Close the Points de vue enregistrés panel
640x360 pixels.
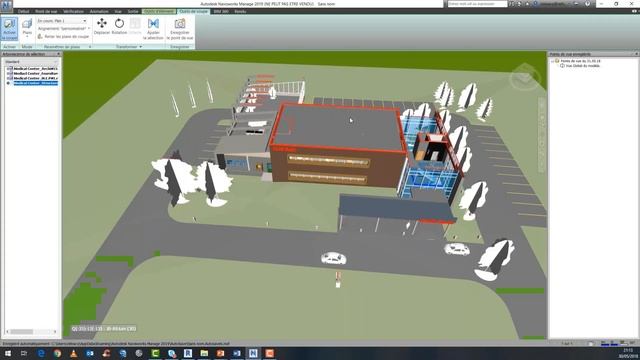tap(636, 54)
